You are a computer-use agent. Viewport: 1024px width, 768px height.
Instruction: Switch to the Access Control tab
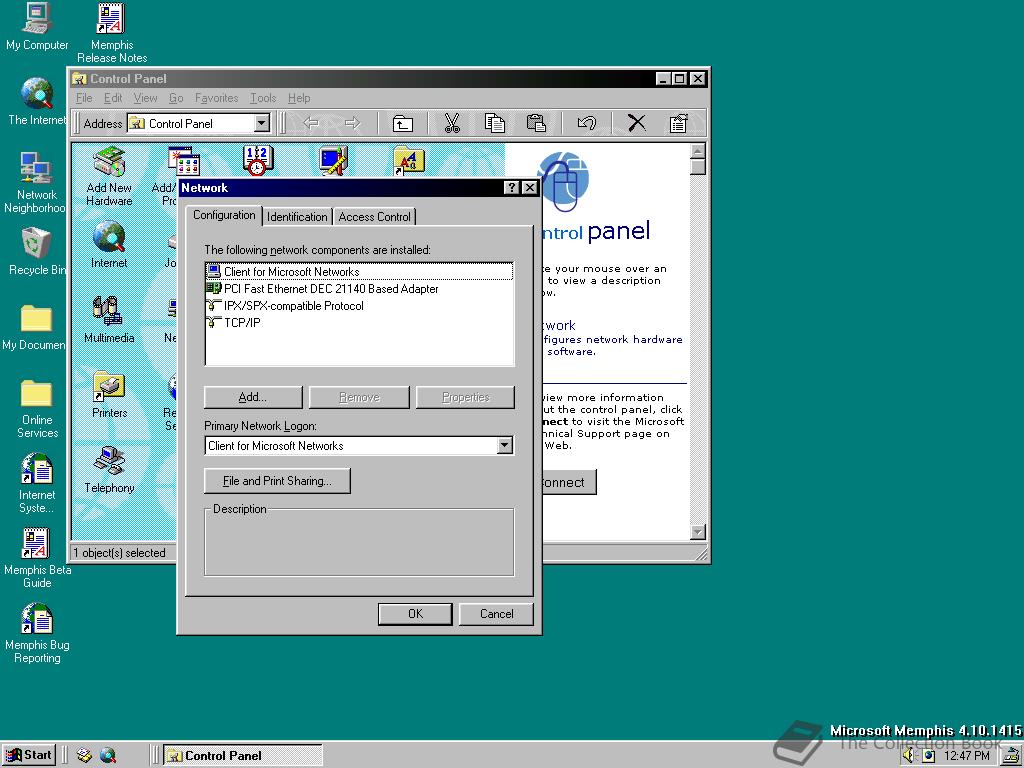[x=374, y=217]
